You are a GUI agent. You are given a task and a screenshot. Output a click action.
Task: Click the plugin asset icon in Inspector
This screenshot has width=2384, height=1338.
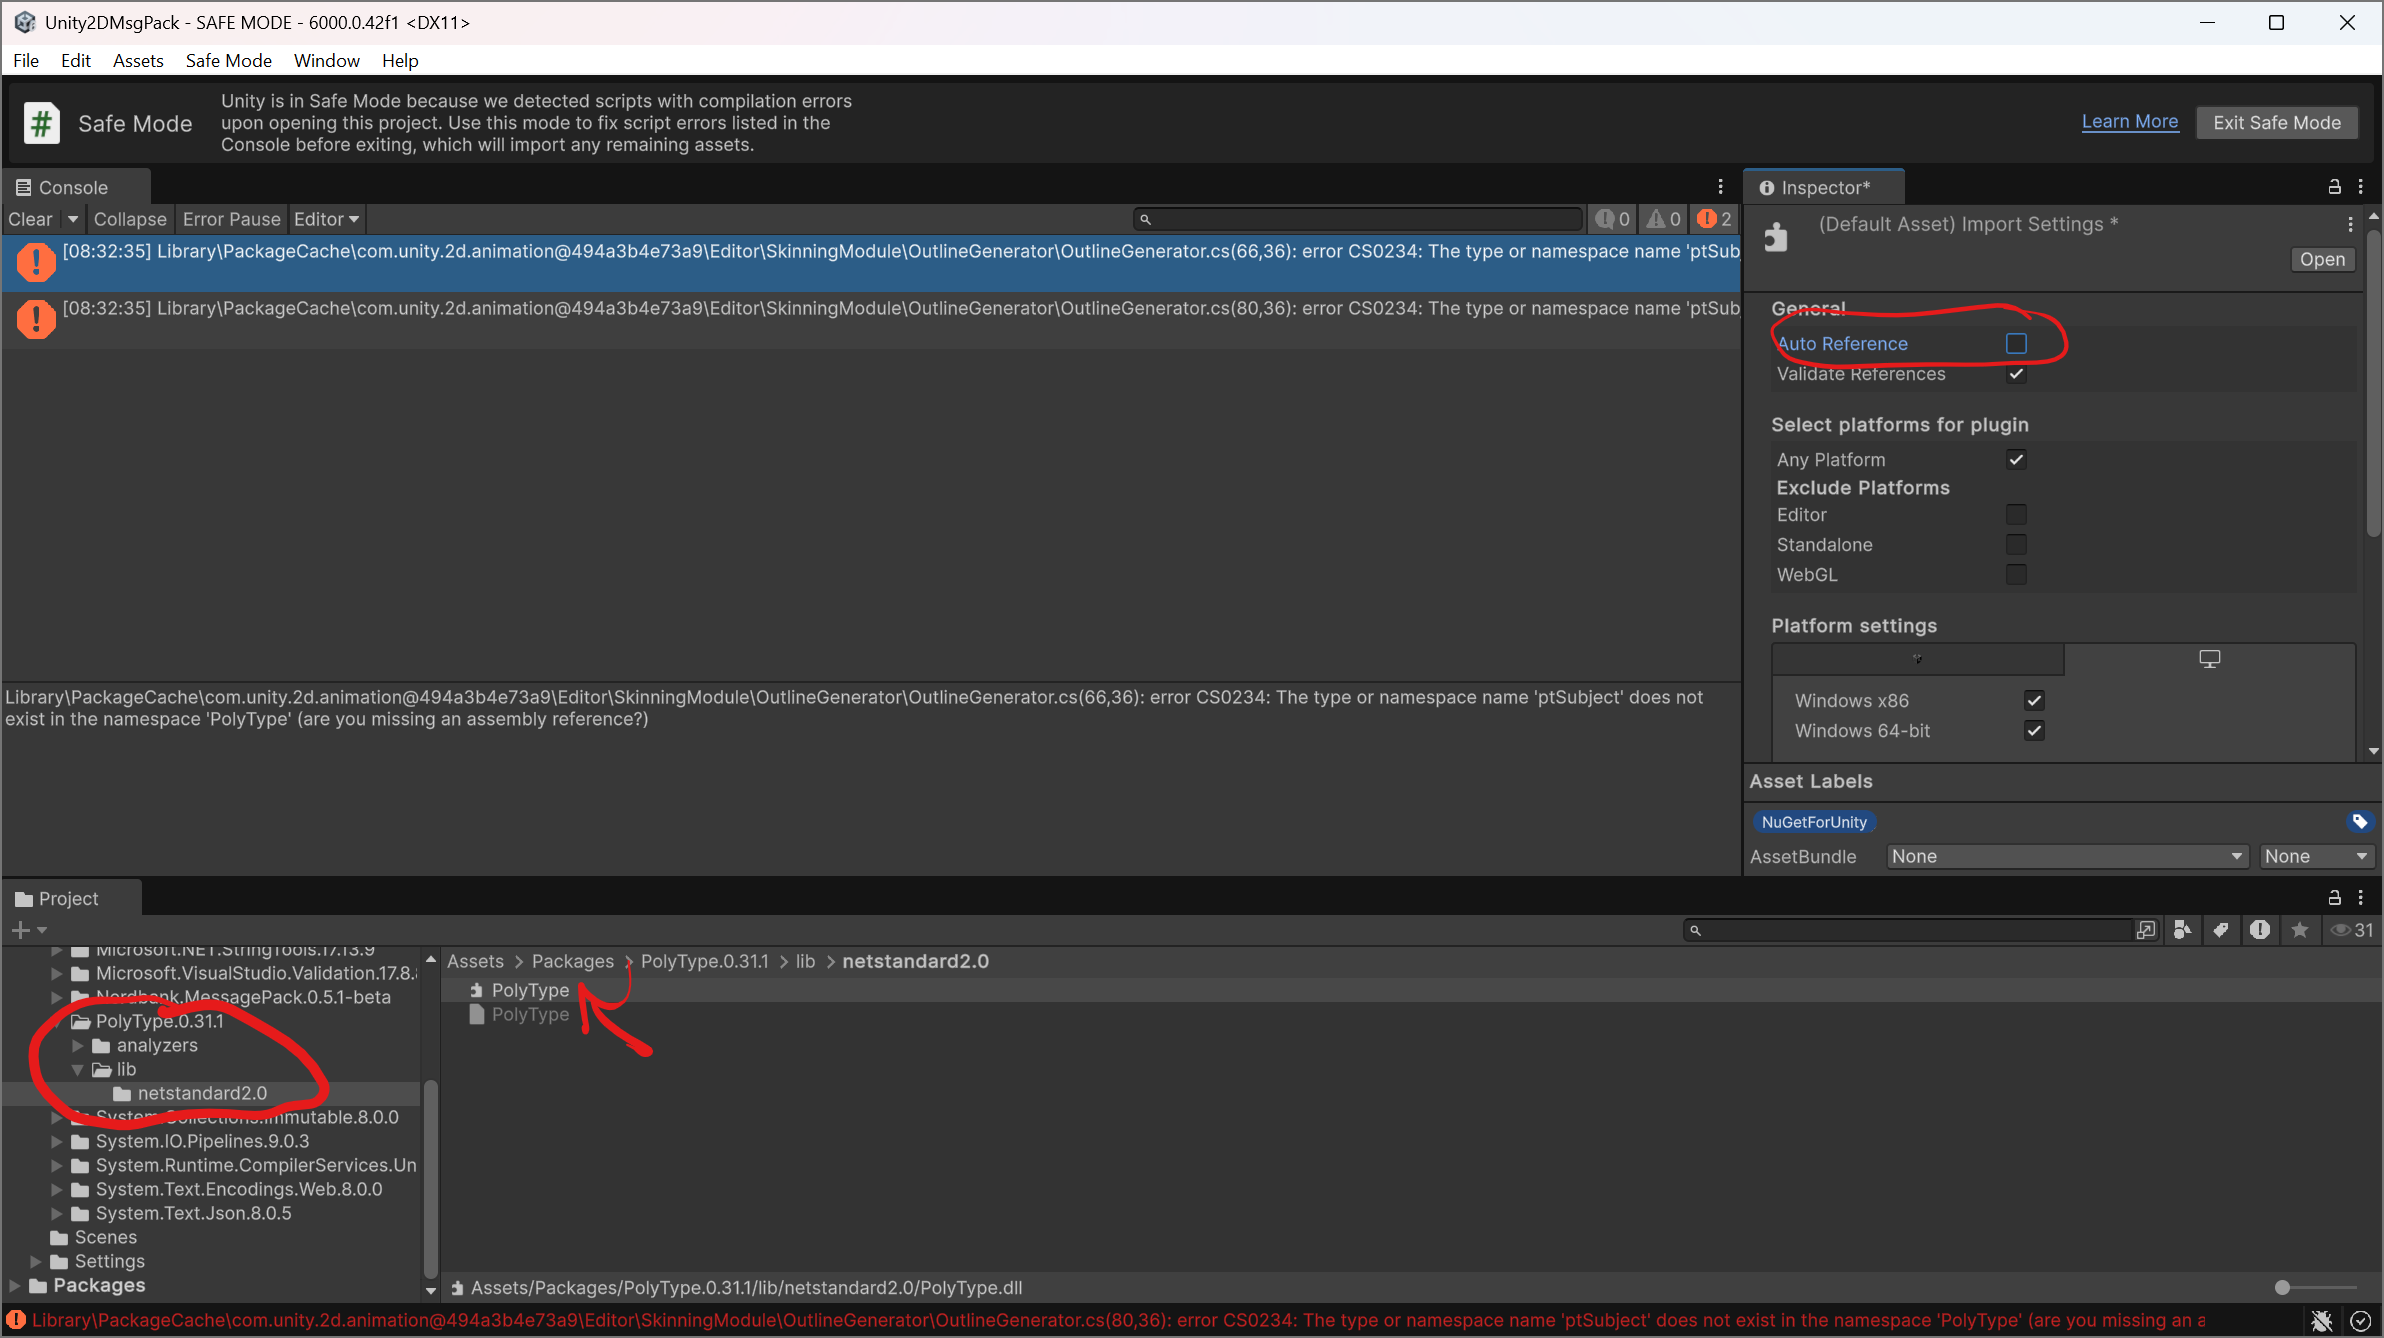click(x=1776, y=238)
